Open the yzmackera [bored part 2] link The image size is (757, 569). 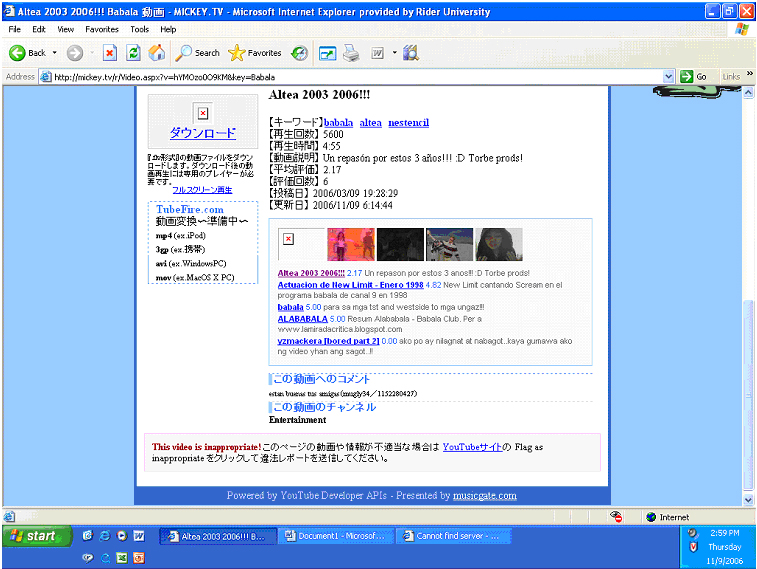pos(328,341)
